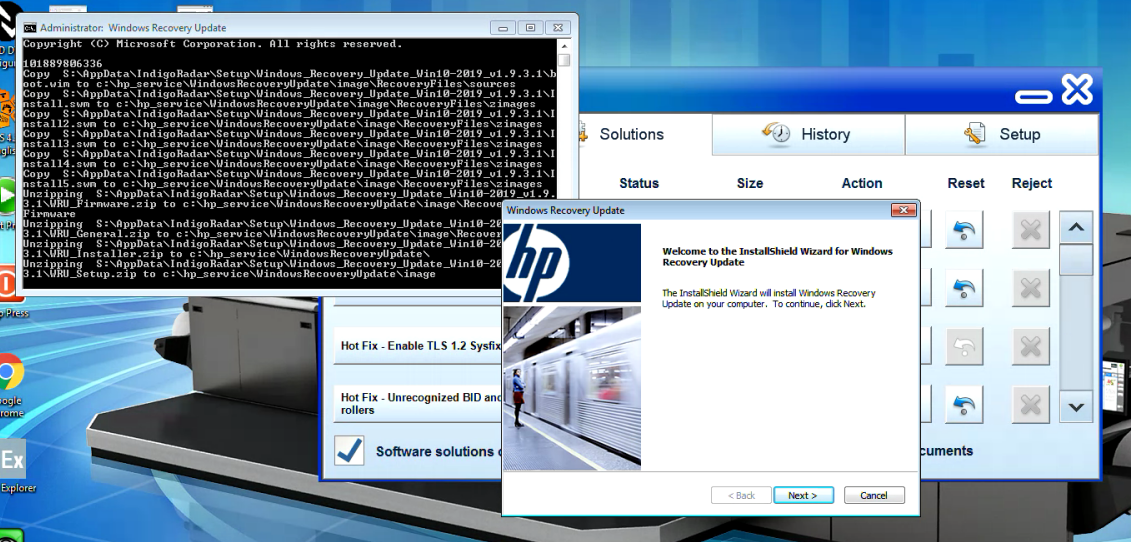Viewport: 1131px width, 542px height.
Task: Open the Setup tab
Action: [1002, 134]
